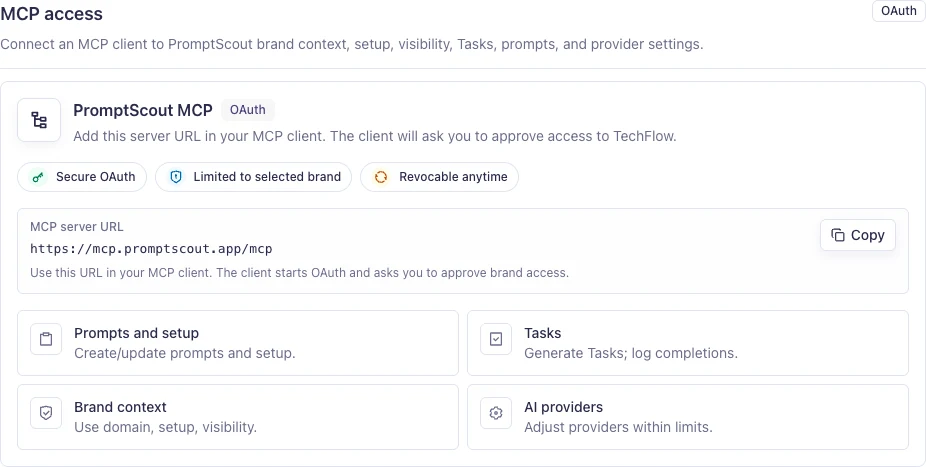The width and height of the screenshot is (926, 467).
Task: Click the 'Connect an MCP client to PromptScout' subtitle
Action: [352, 44]
